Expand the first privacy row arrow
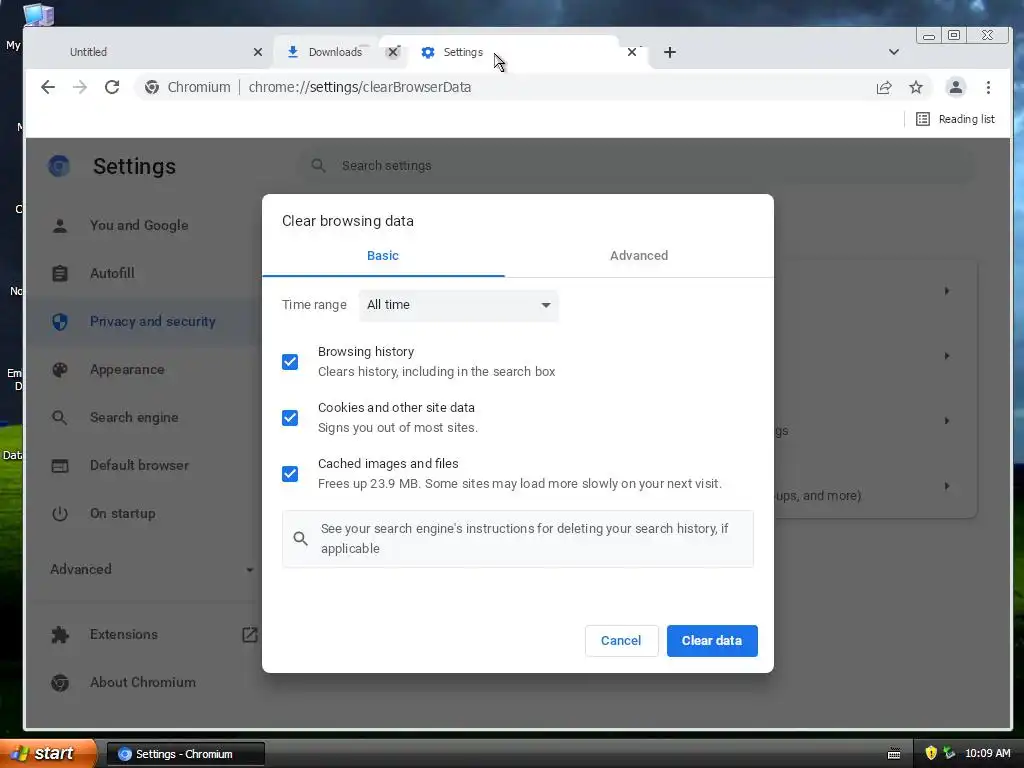Image resolution: width=1024 pixels, height=768 pixels. tap(946, 291)
